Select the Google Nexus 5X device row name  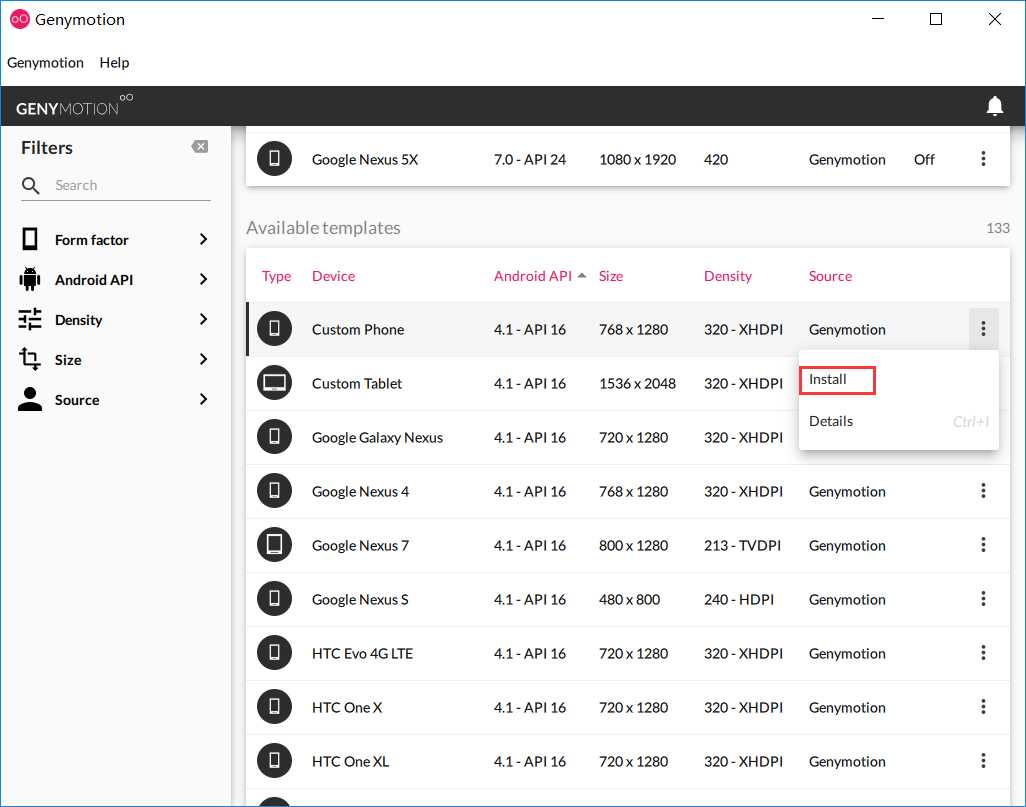coord(364,160)
